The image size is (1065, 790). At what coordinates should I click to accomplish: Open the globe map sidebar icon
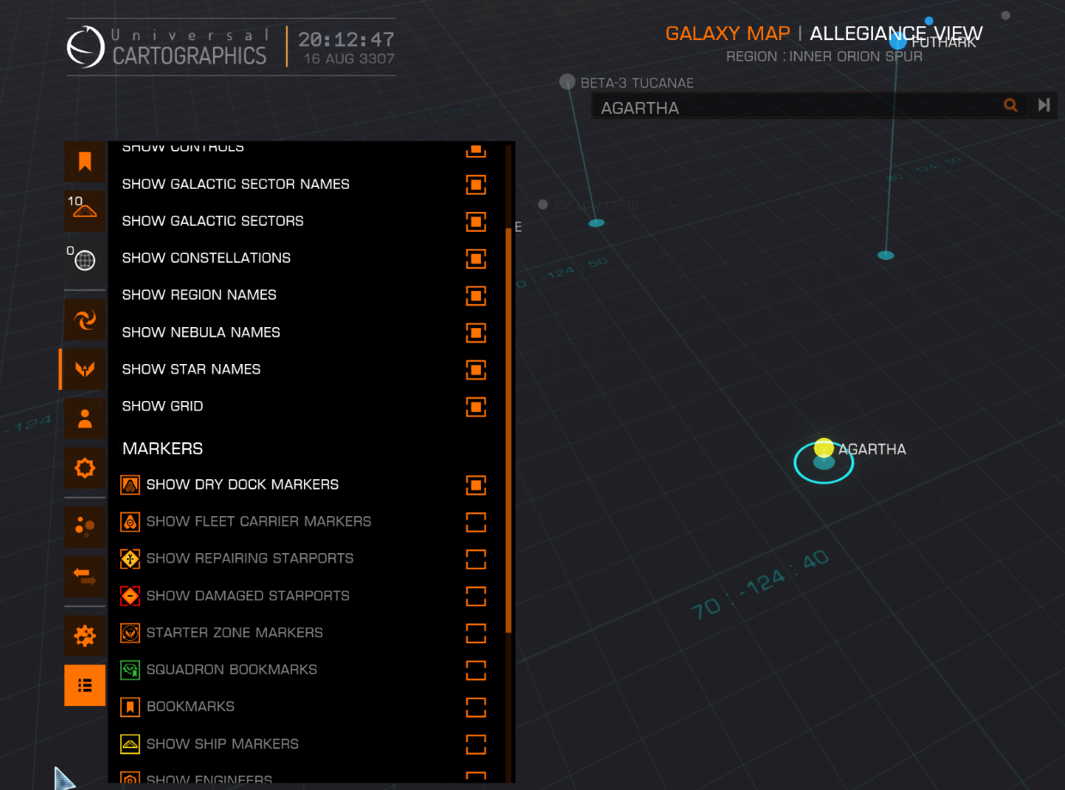[x=85, y=259]
